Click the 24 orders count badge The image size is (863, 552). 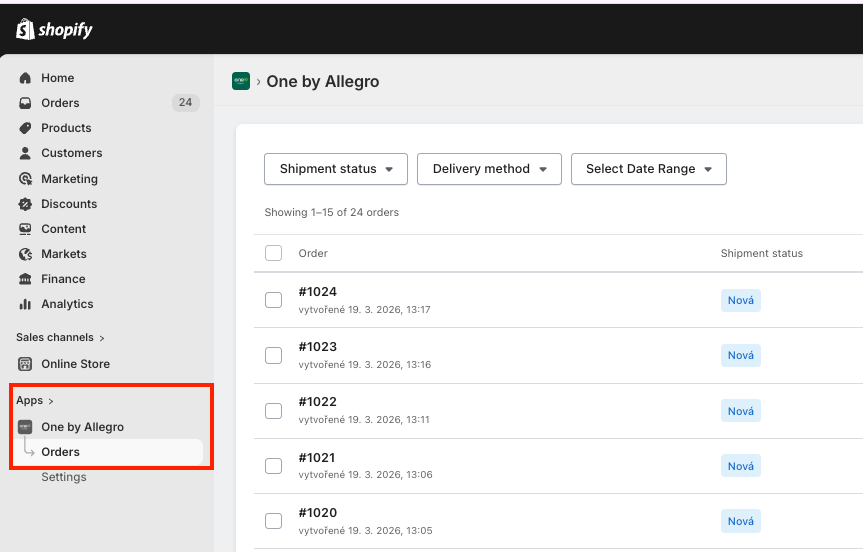185,102
